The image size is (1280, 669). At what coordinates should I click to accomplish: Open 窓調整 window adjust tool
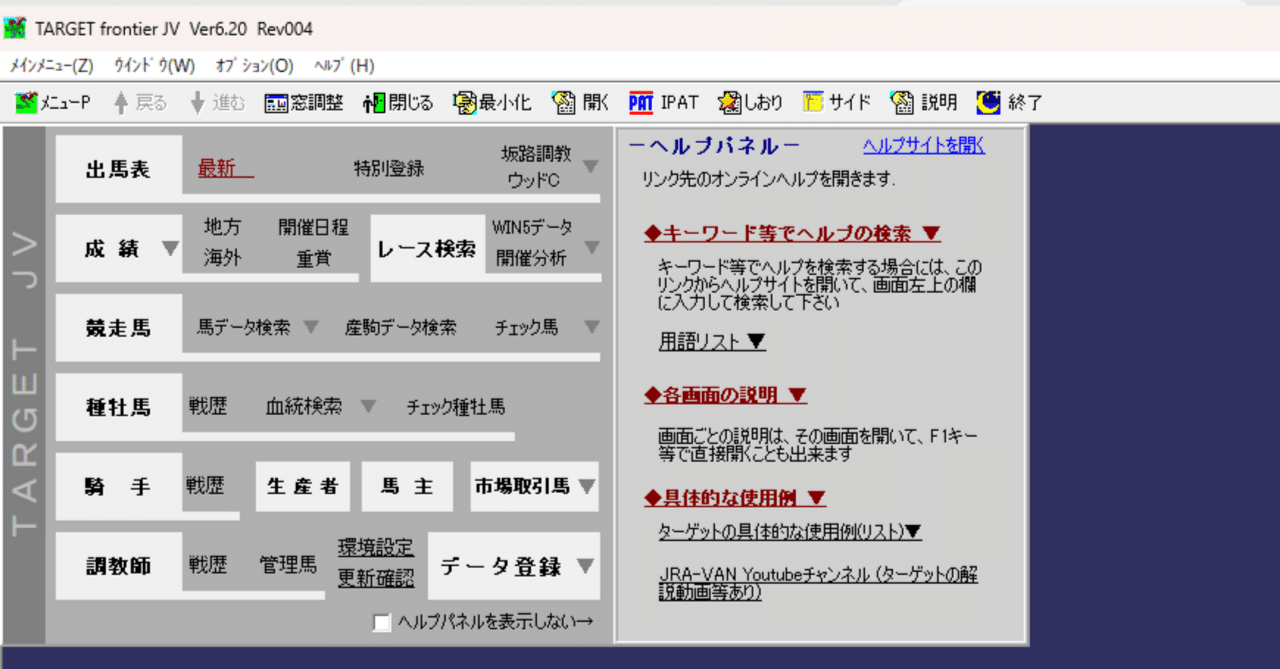point(304,102)
